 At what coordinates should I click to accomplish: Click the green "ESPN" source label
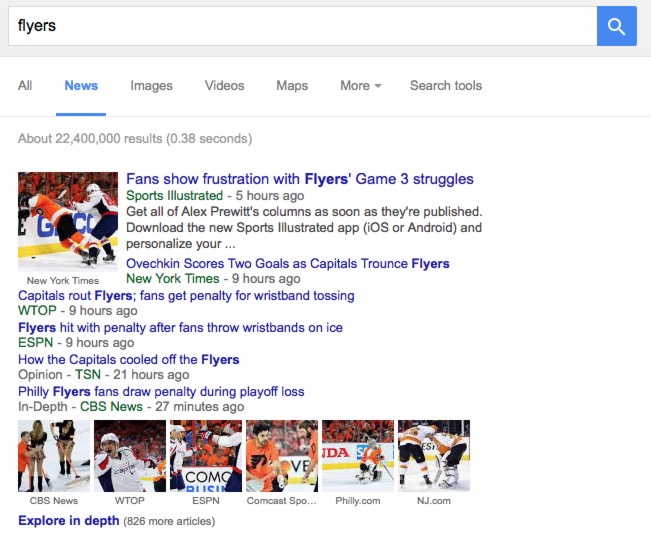35,342
